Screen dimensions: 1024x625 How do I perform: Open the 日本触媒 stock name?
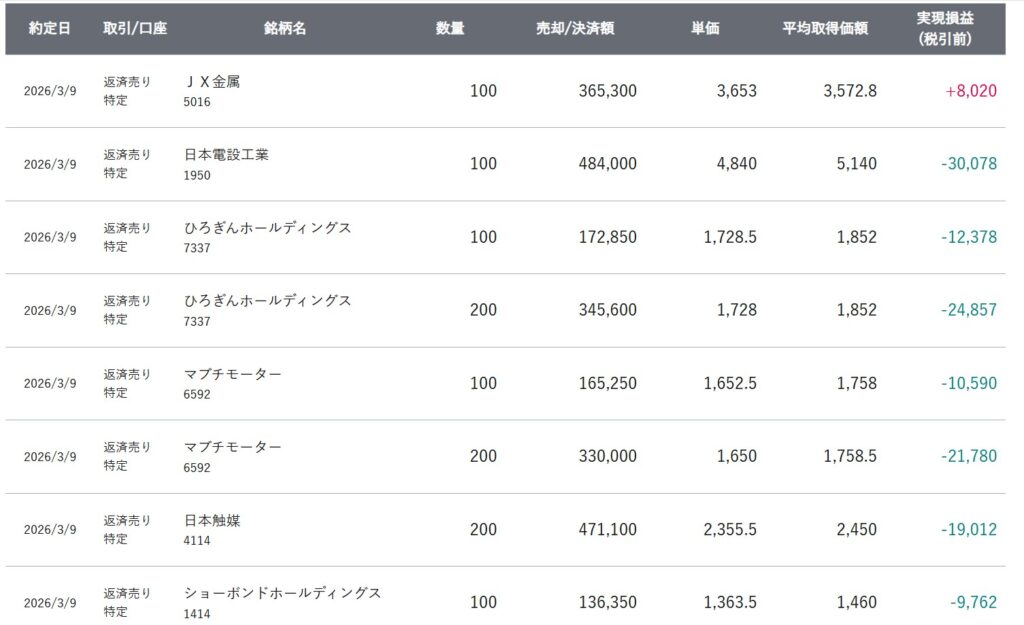click(213, 520)
